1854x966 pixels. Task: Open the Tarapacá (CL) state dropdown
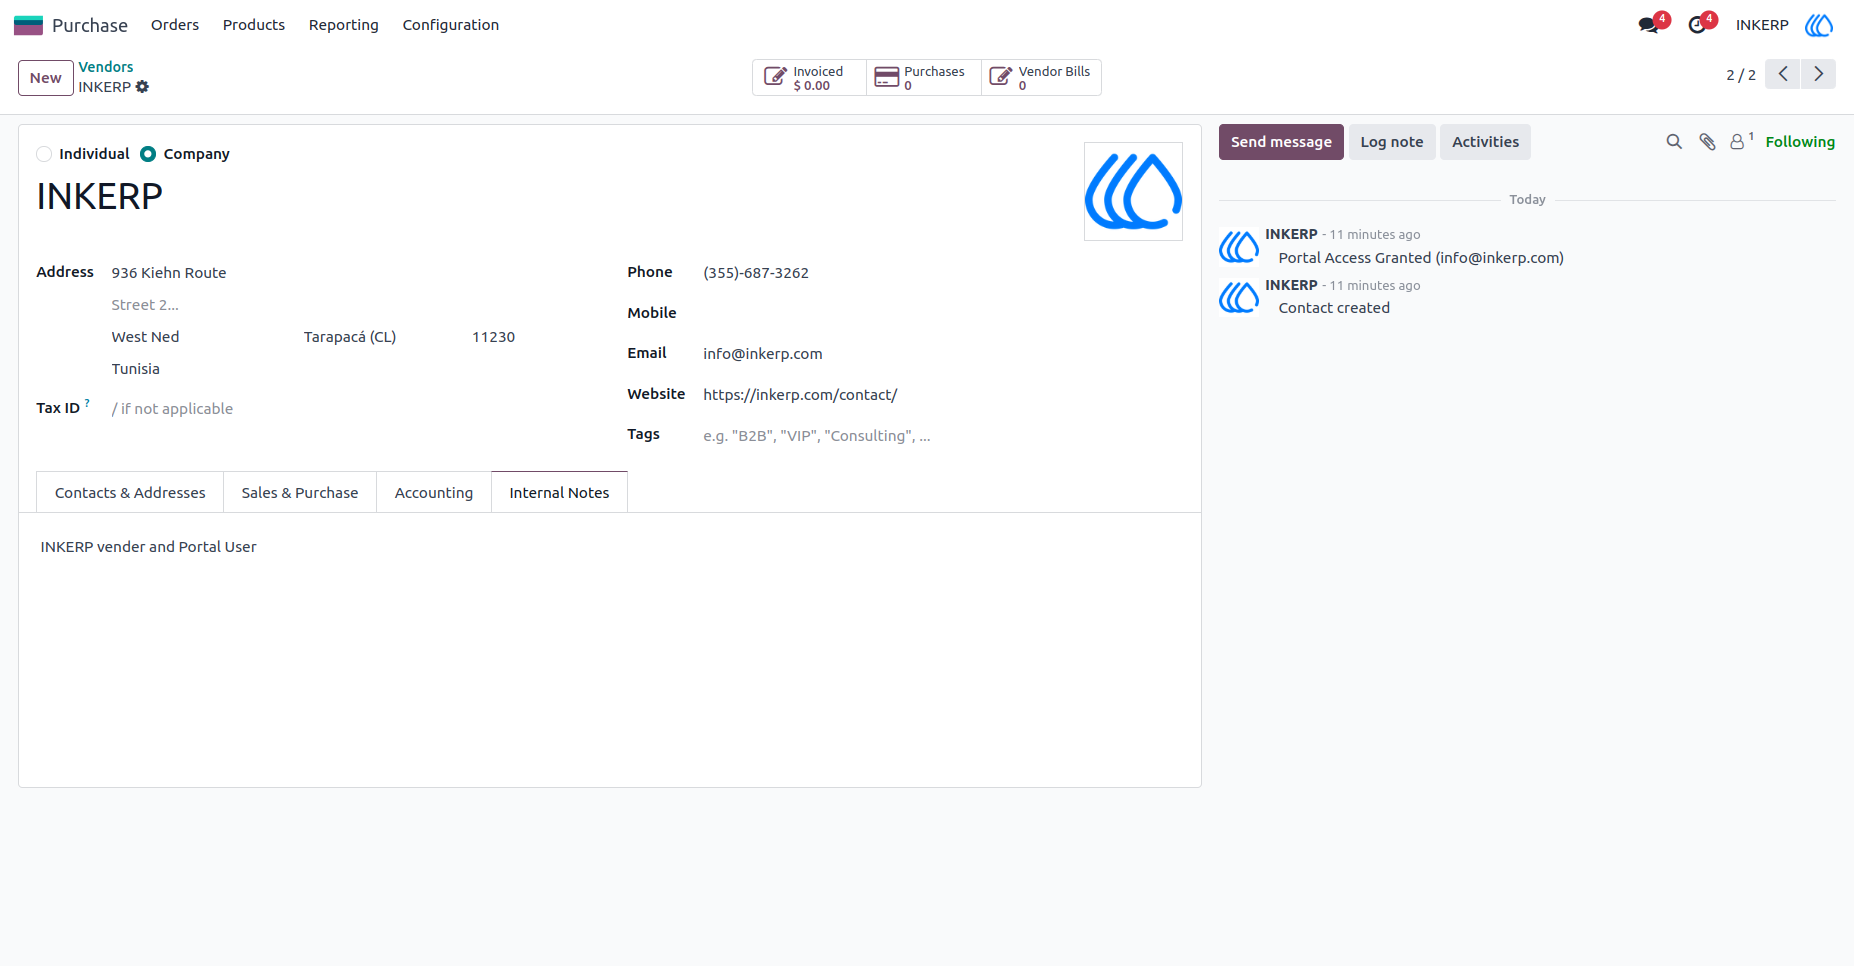coord(381,337)
